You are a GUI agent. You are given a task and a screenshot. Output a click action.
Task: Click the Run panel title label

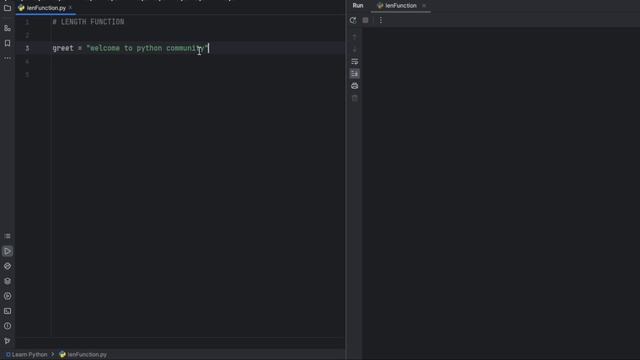(358, 6)
